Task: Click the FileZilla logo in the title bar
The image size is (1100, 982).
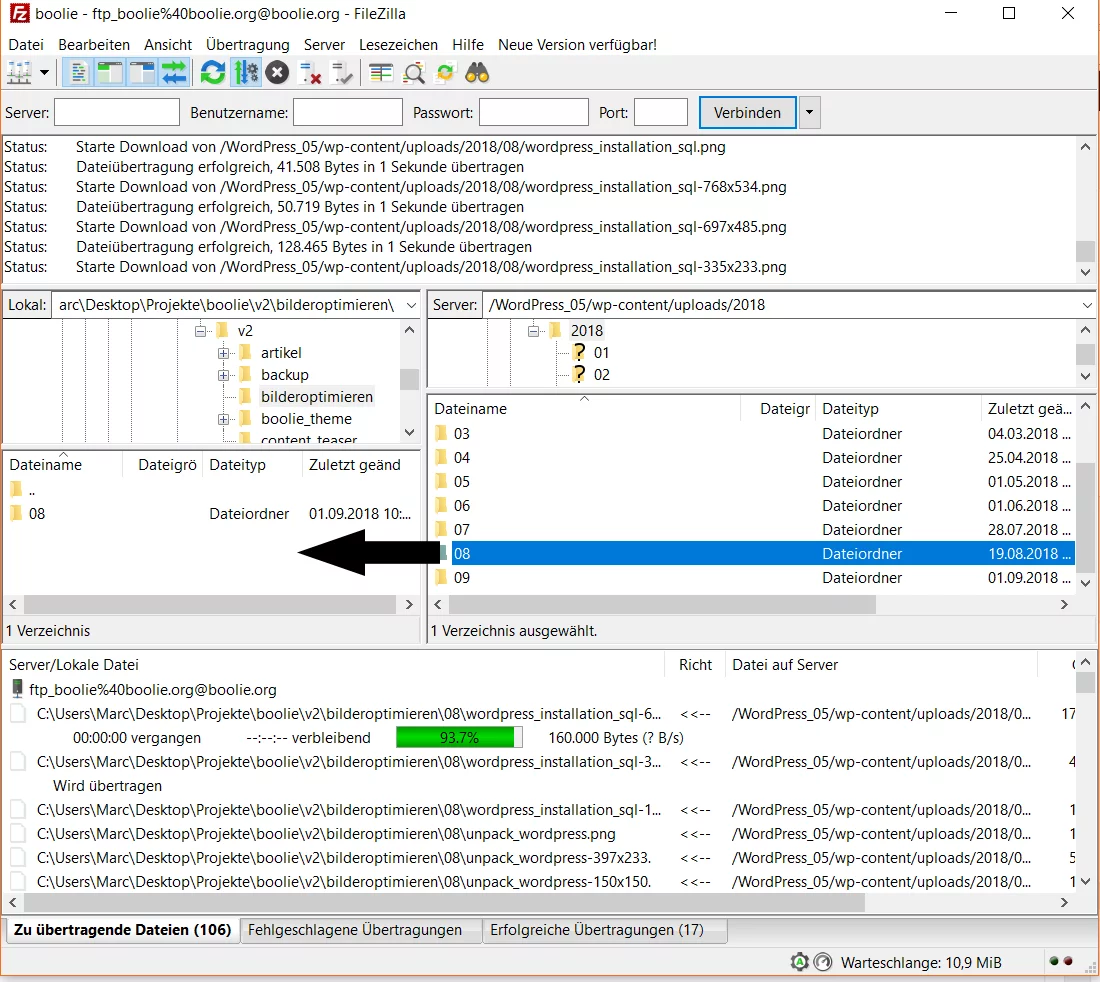Action: coord(19,13)
